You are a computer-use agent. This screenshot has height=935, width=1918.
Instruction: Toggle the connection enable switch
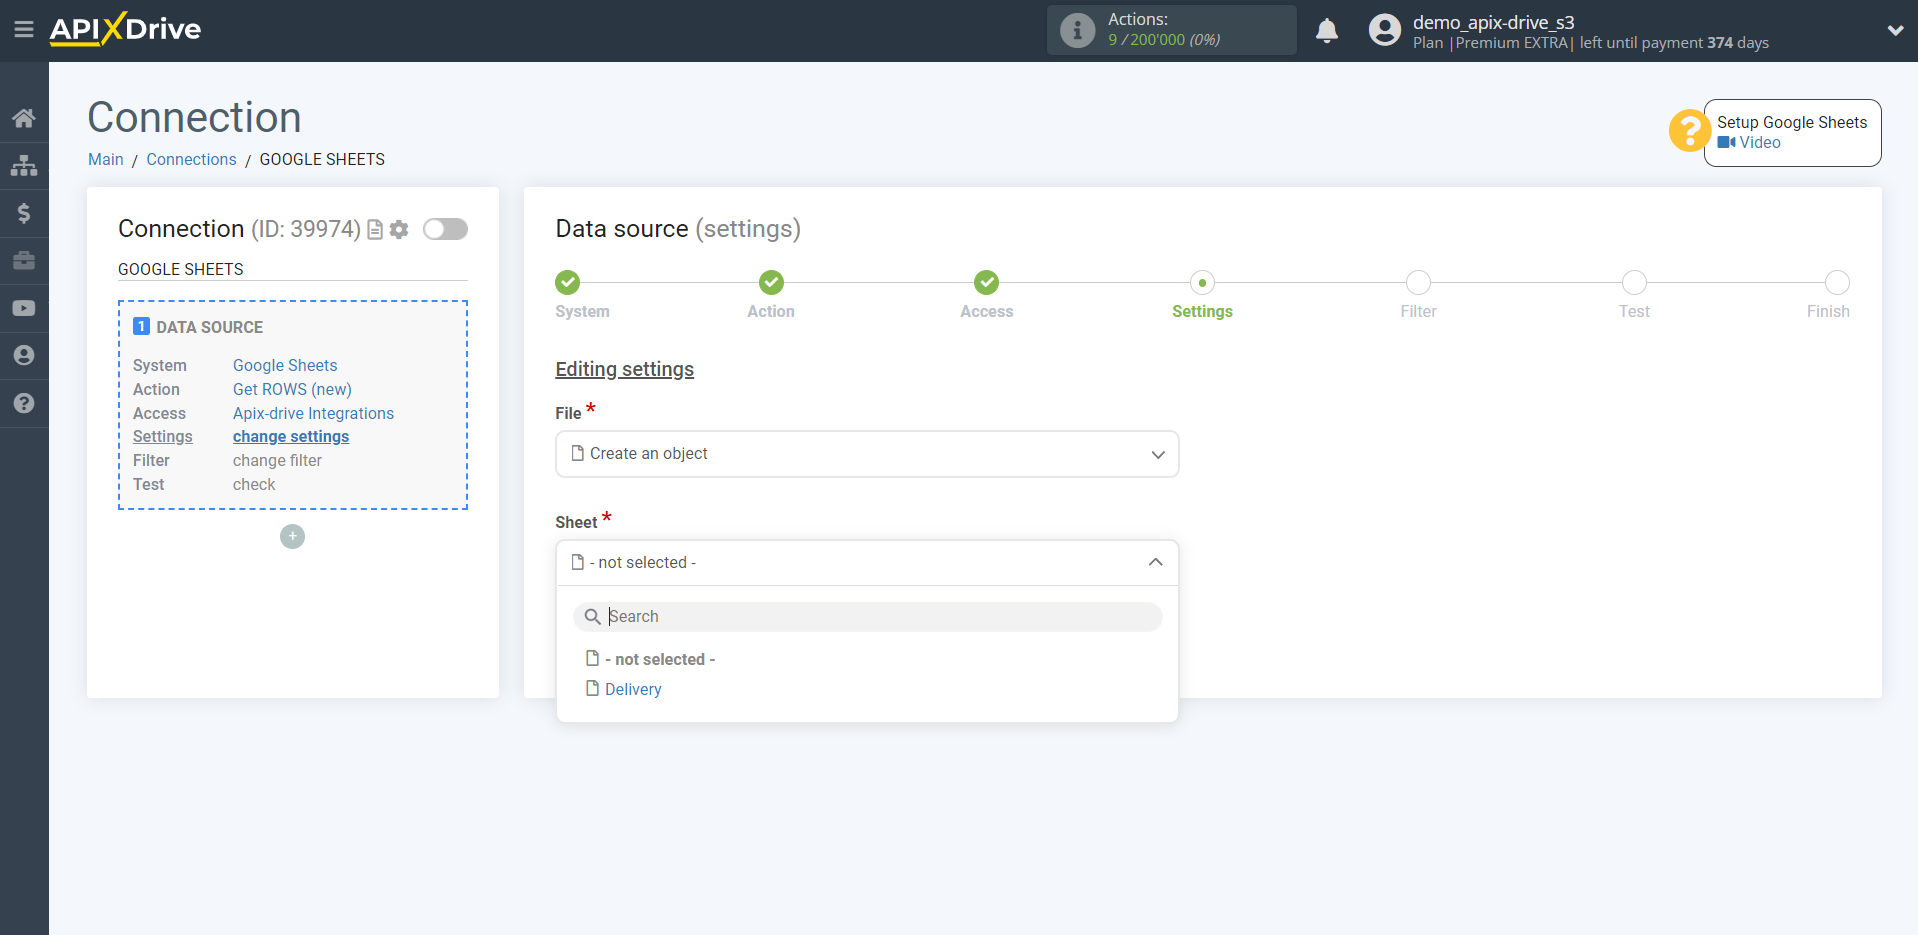coord(445,229)
